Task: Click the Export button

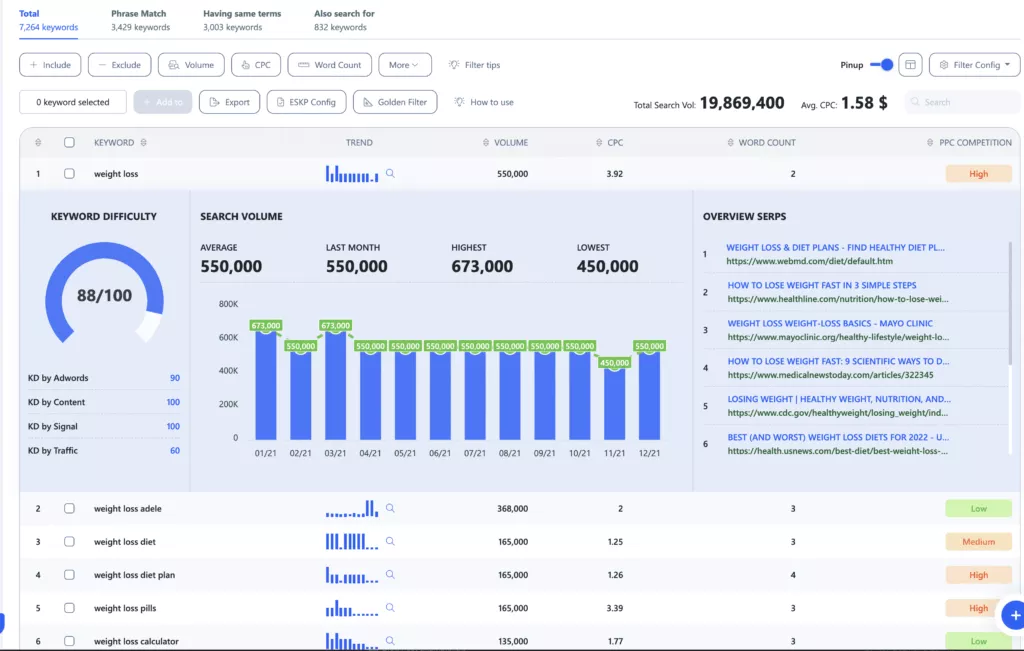Action: pyautogui.click(x=229, y=102)
